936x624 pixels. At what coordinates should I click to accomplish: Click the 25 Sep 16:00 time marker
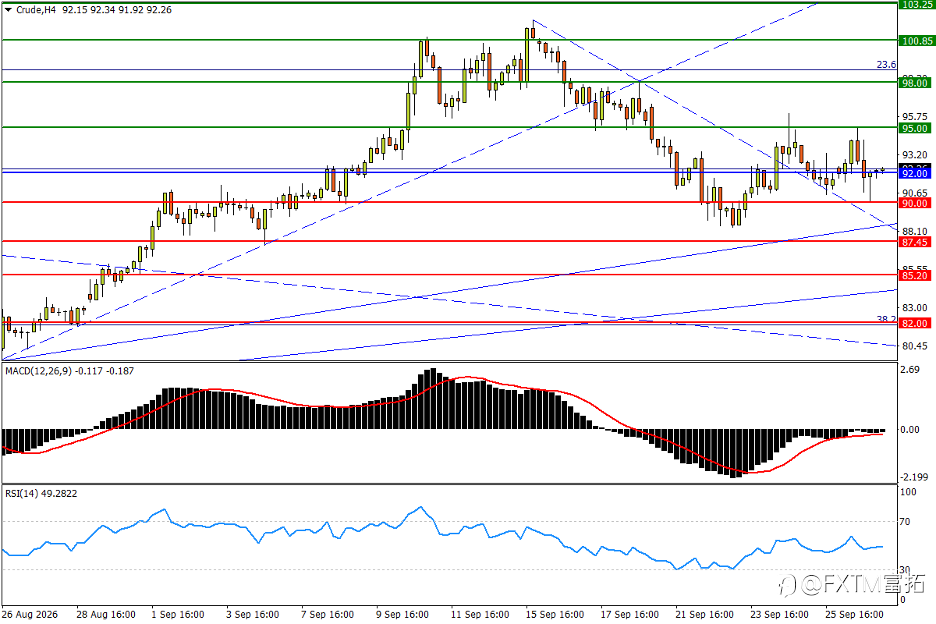[x=854, y=614]
